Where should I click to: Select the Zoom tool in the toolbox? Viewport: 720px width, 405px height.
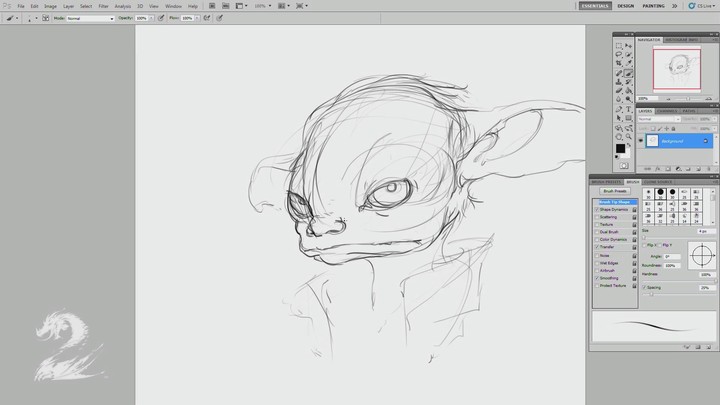[629, 137]
